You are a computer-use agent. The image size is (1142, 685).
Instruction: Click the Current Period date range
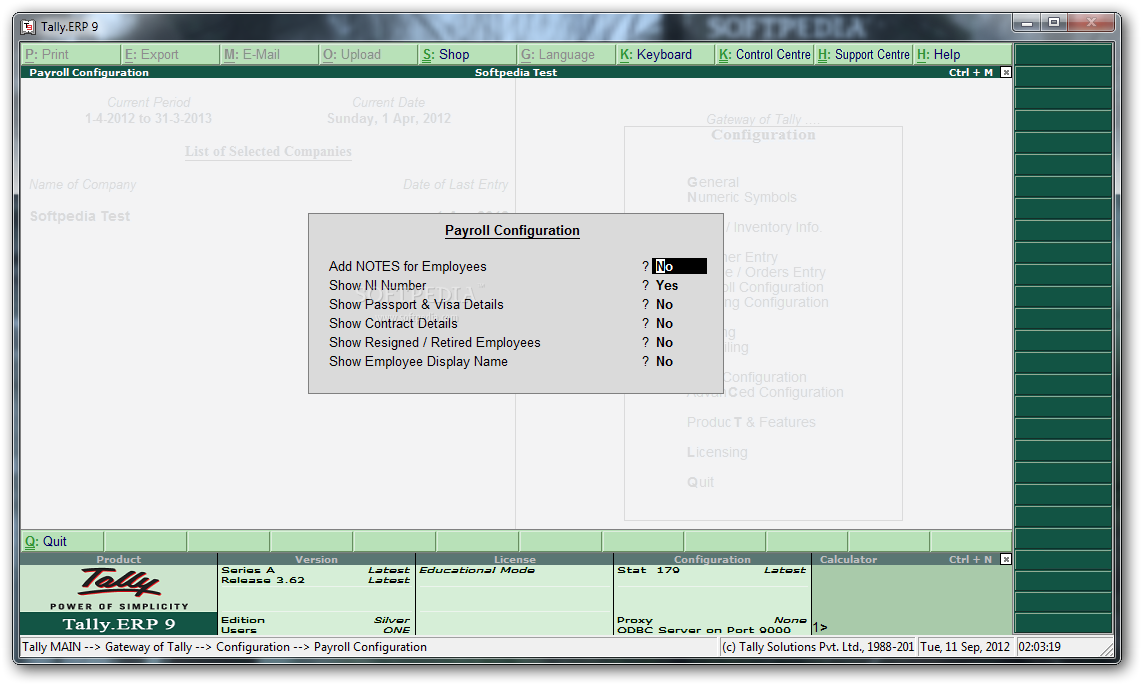click(148, 119)
